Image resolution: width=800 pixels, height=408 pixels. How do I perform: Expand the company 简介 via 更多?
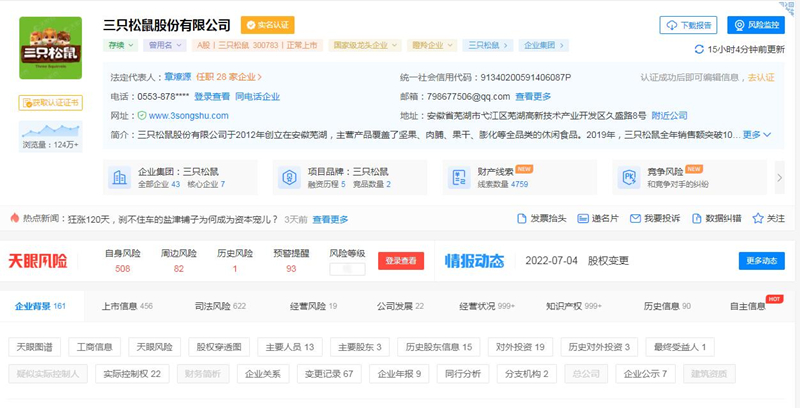(x=757, y=135)
